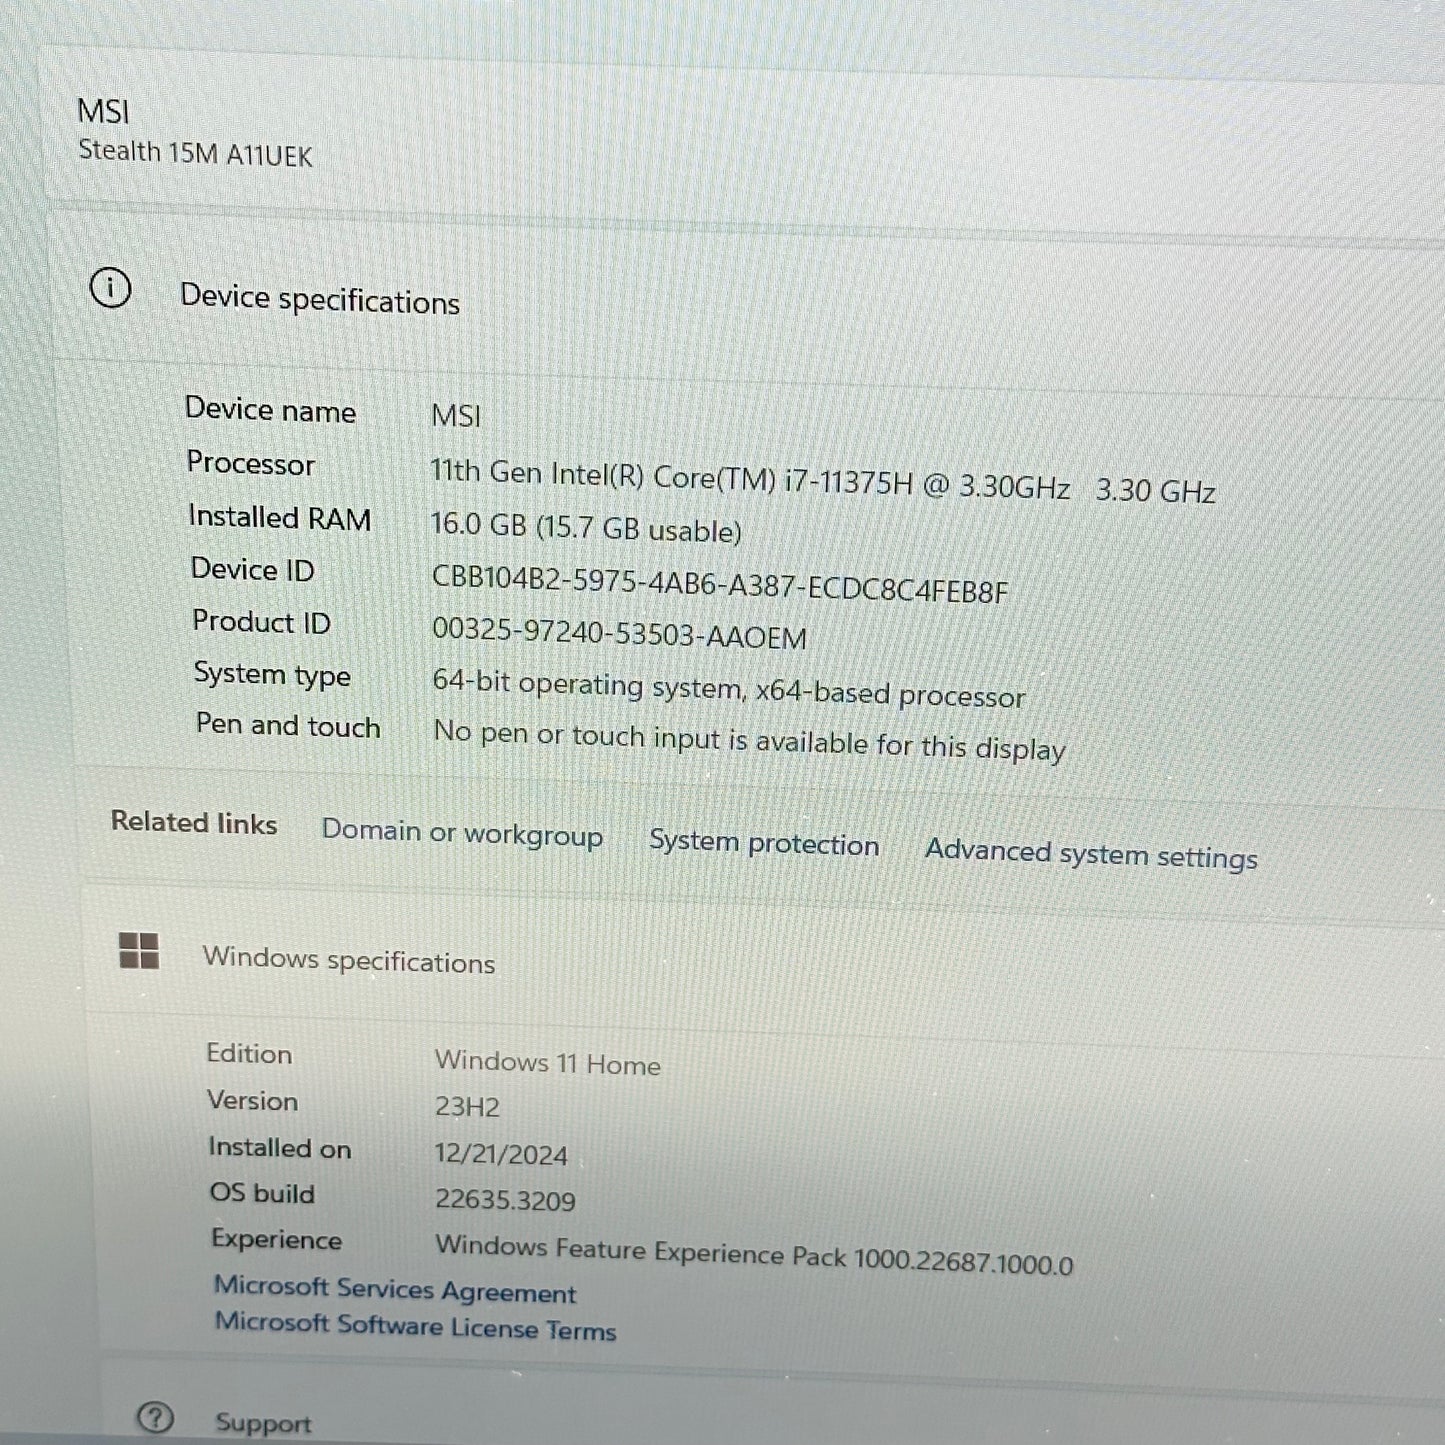This screenshot has height=1445, width=1445.
Task: Click the question mark Support icon
Action: point(155,1417)
